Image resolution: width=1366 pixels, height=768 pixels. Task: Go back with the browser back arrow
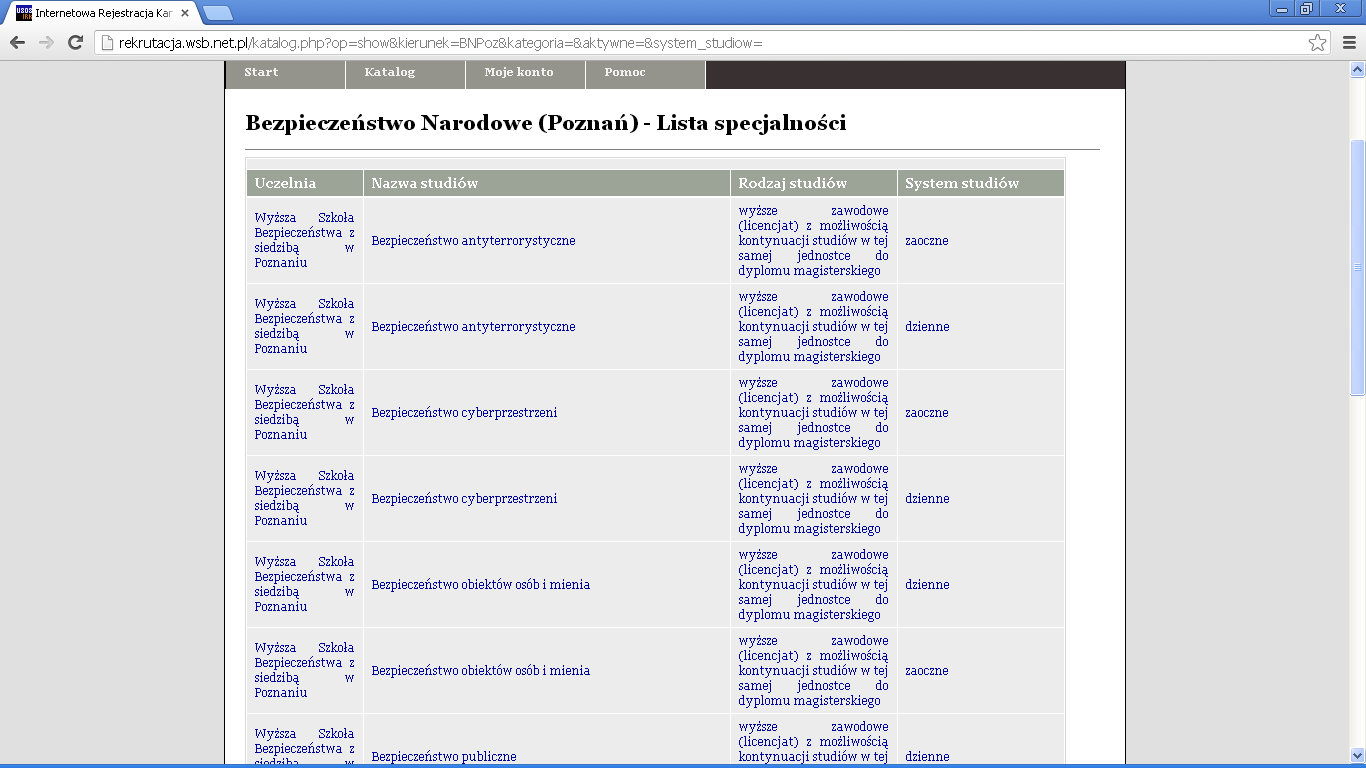[x=17, y=42]
